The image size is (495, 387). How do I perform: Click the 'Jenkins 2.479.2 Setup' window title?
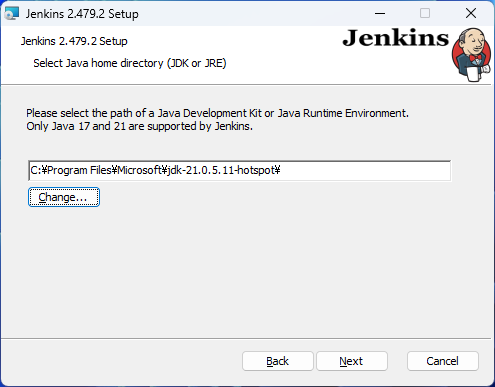[x=82, y=14]
